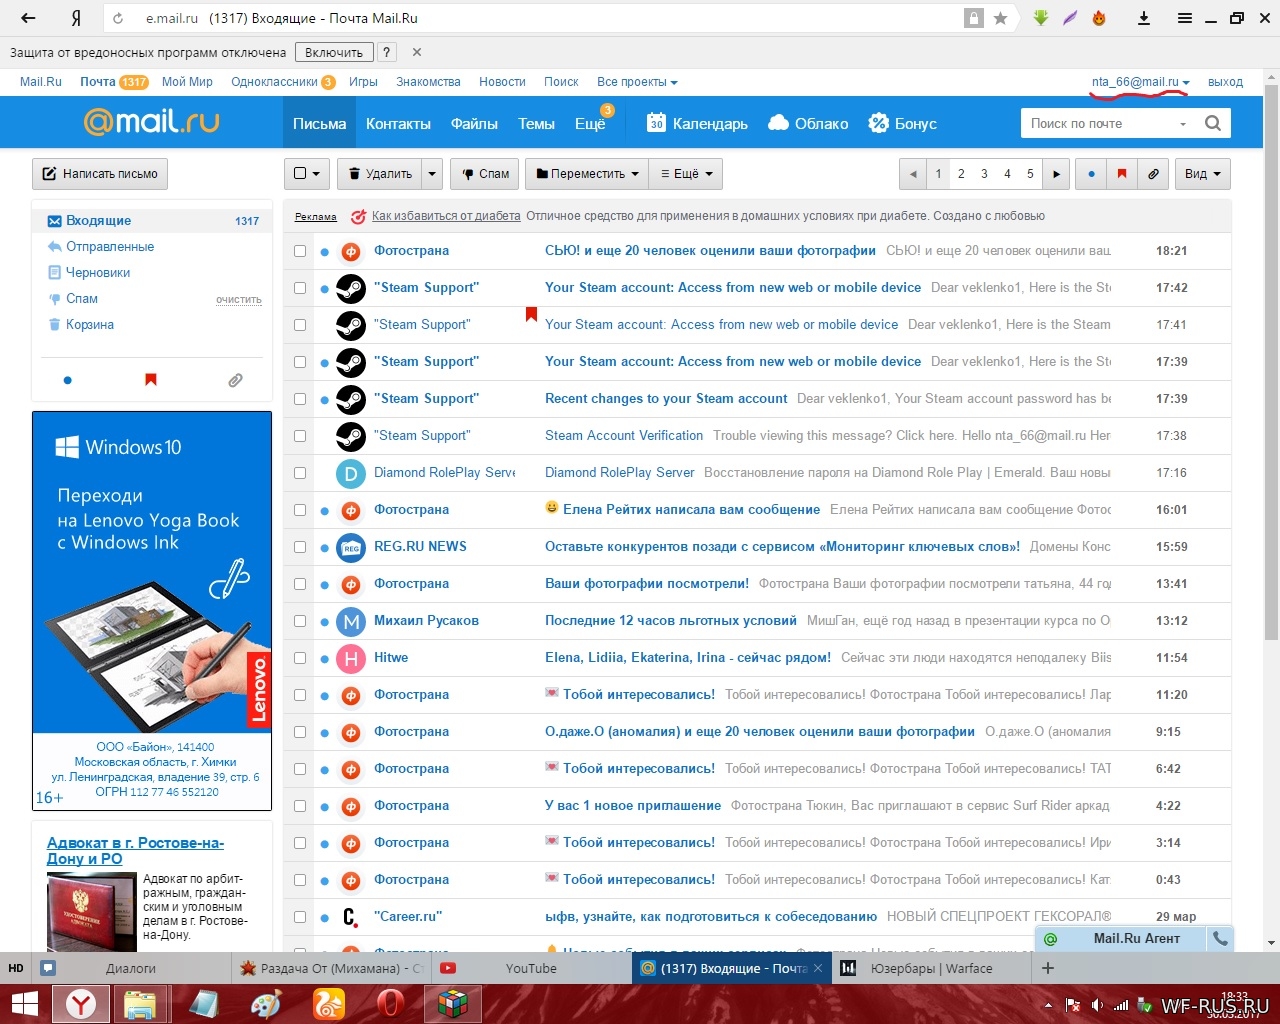Open Yandex Browser from Windows taskbar
Screen dimensions: 1280x1024
point(81,1003)
